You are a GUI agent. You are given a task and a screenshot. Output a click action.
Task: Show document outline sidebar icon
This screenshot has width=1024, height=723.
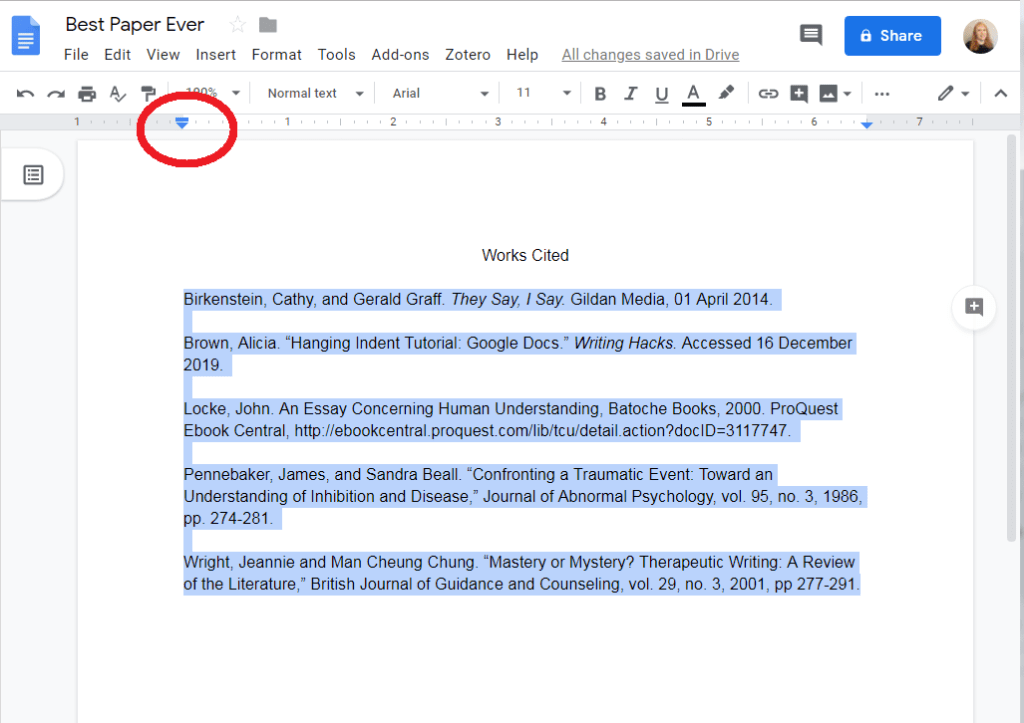[33, 175]
